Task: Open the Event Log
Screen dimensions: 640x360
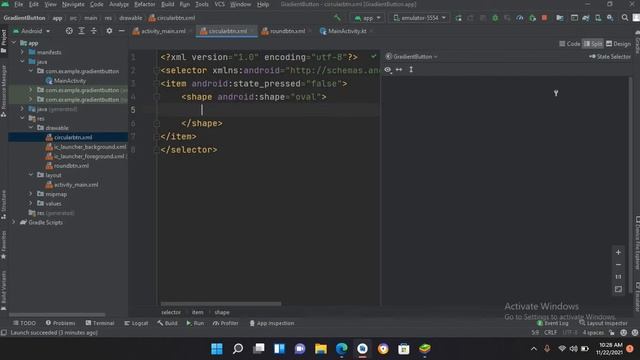Action: point(552,323)
